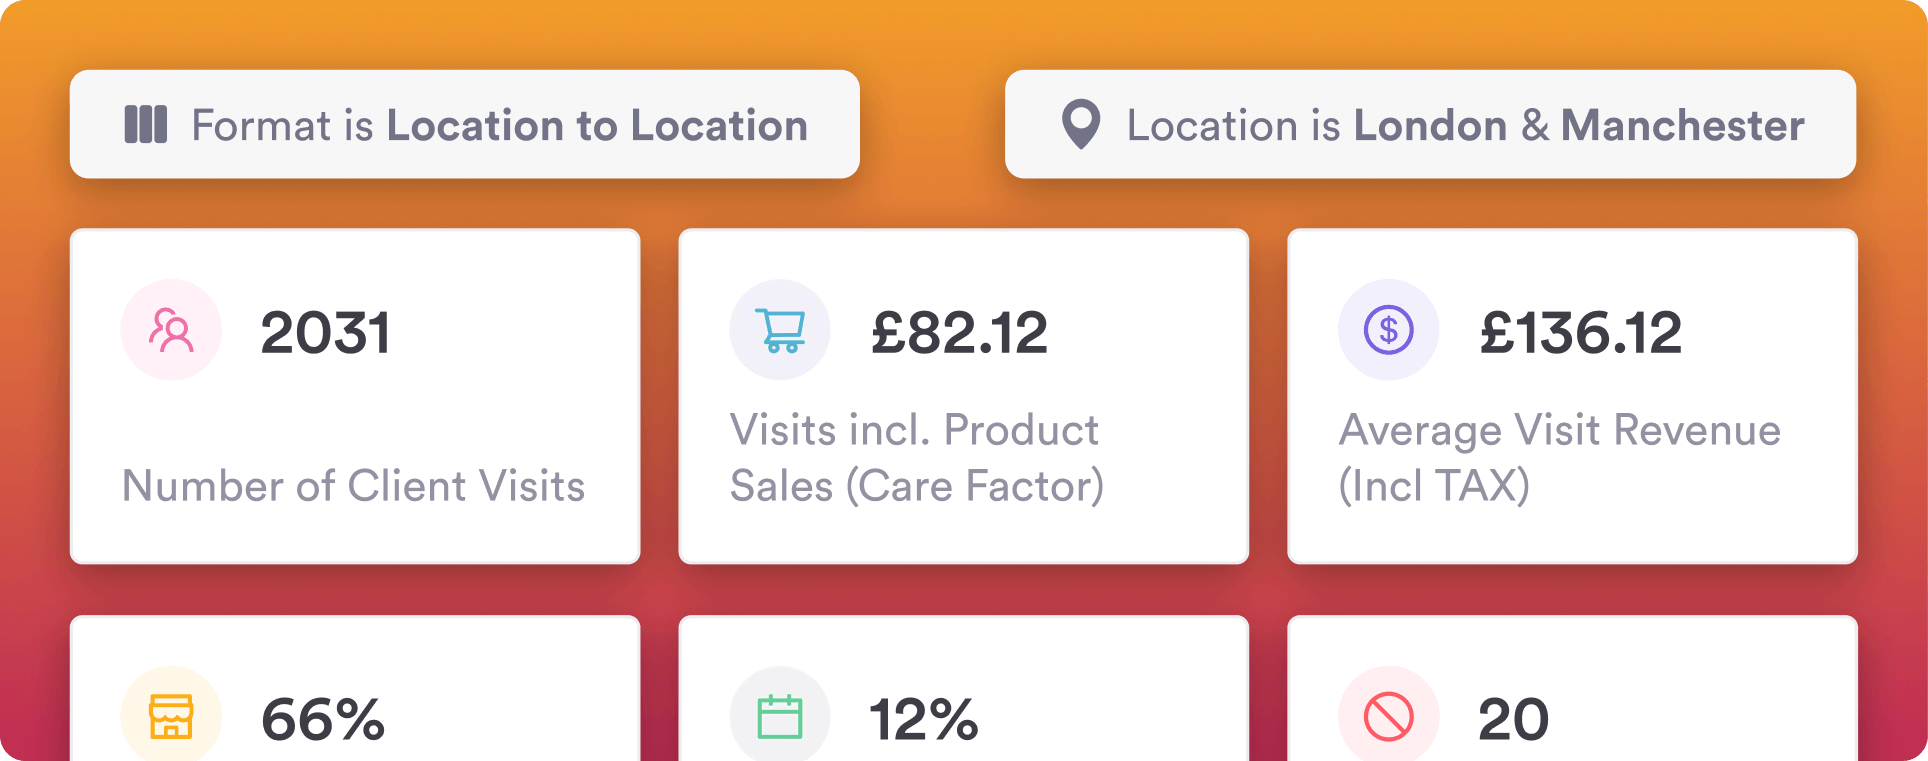The width and height of the screenshot is (1928, 761).
Task: Click the dollar coin revenue icon
Action: (1388, 330)
